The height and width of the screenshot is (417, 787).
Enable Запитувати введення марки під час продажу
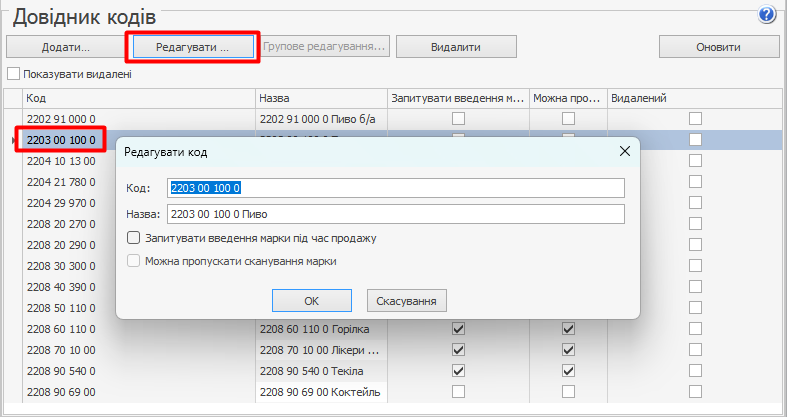click(134, 238)
